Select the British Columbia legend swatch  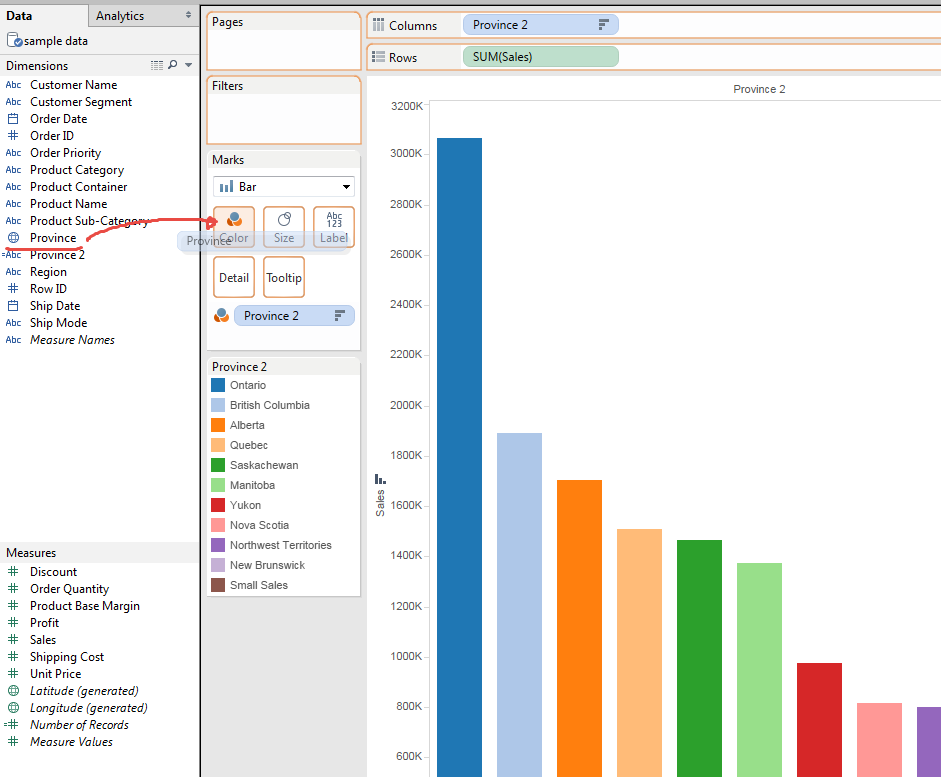[x=218, y=405]
